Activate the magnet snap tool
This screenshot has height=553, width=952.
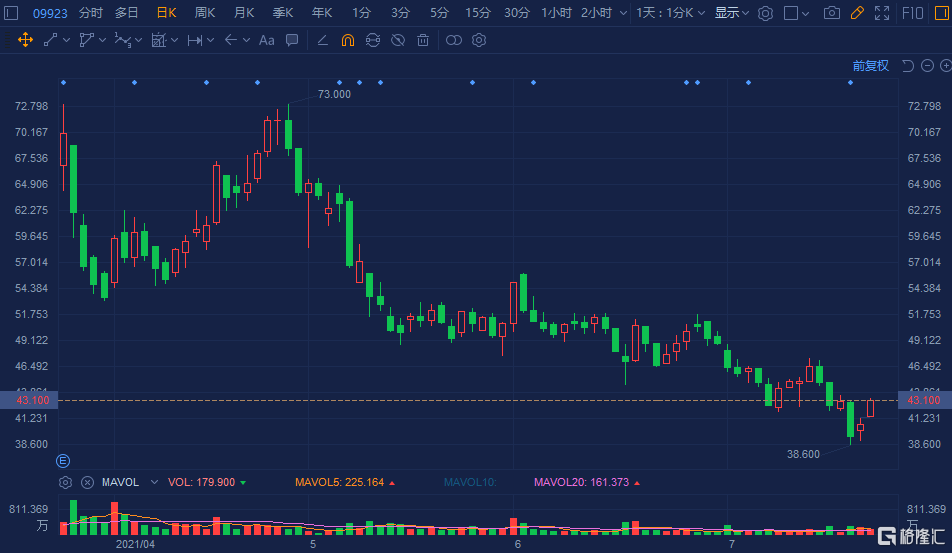pos(348,40)
